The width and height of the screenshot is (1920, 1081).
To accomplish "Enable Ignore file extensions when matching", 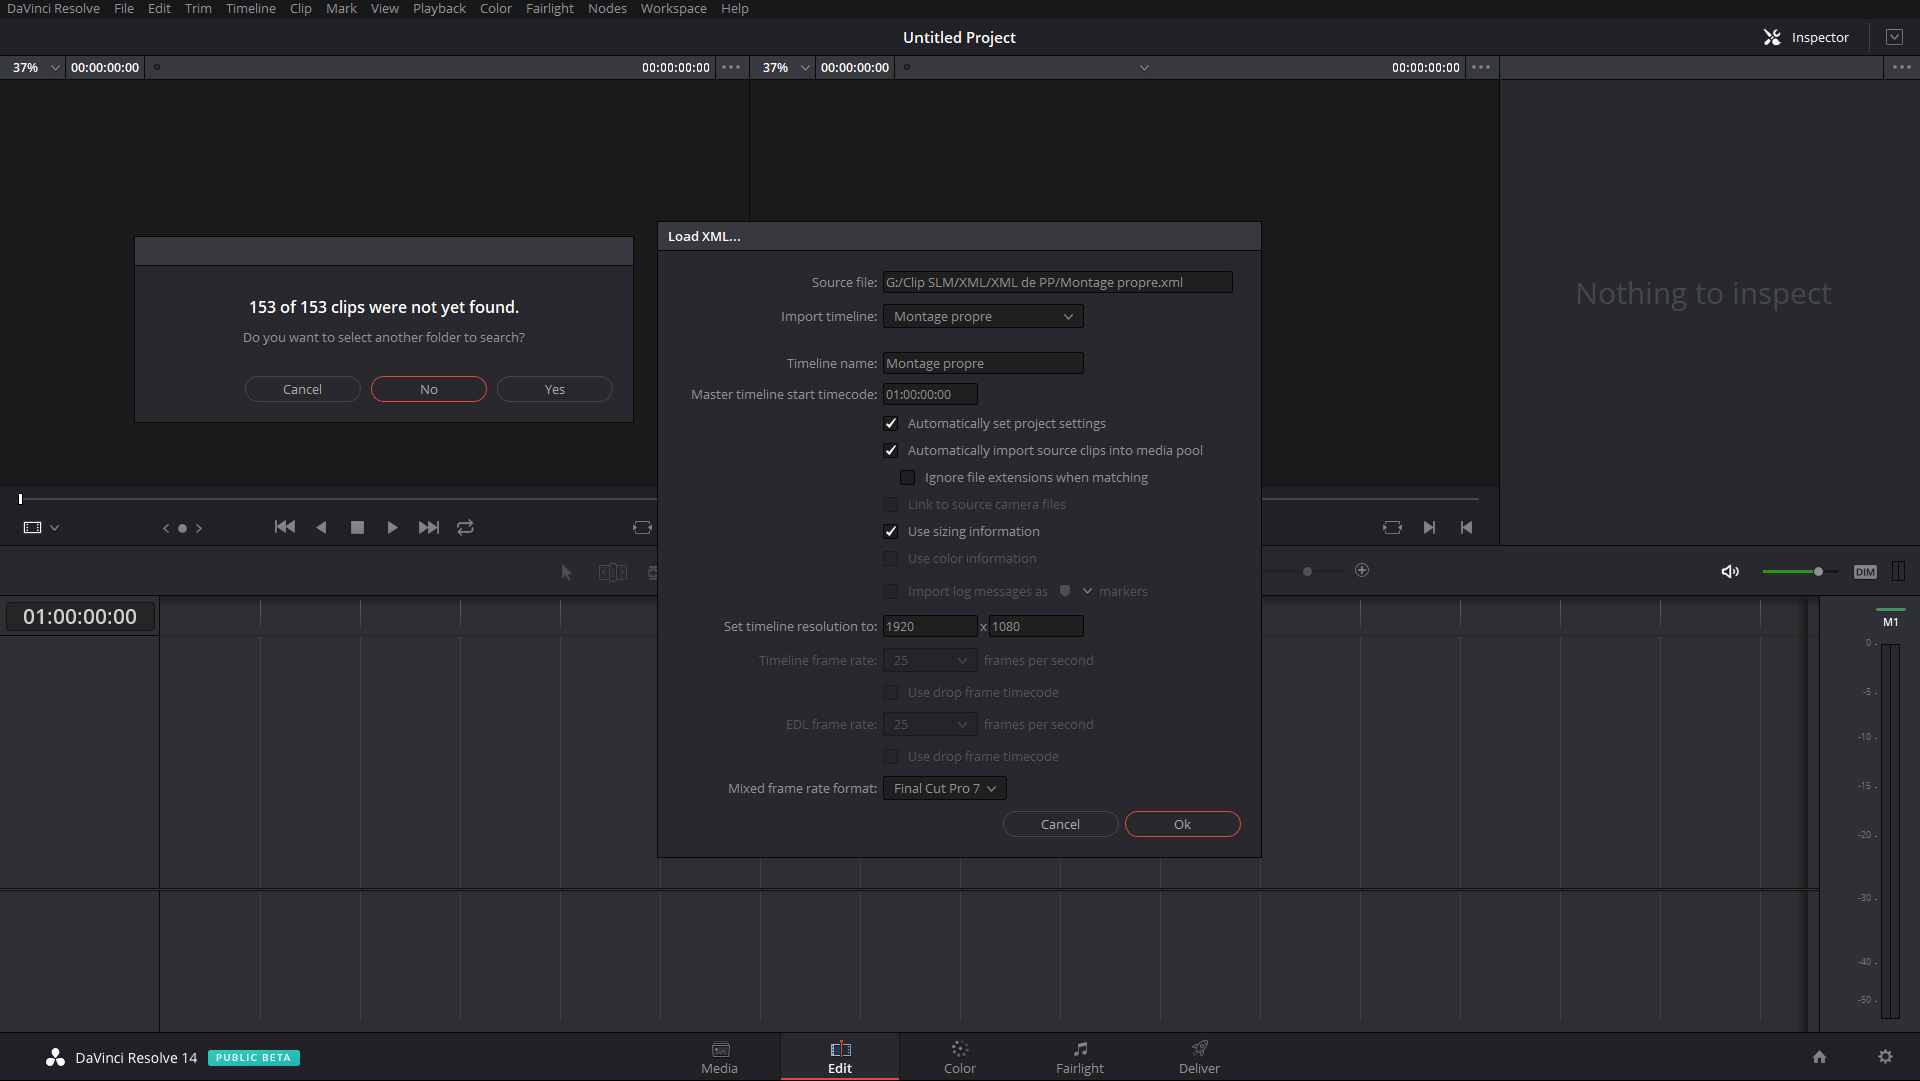I will coord(908,478).
